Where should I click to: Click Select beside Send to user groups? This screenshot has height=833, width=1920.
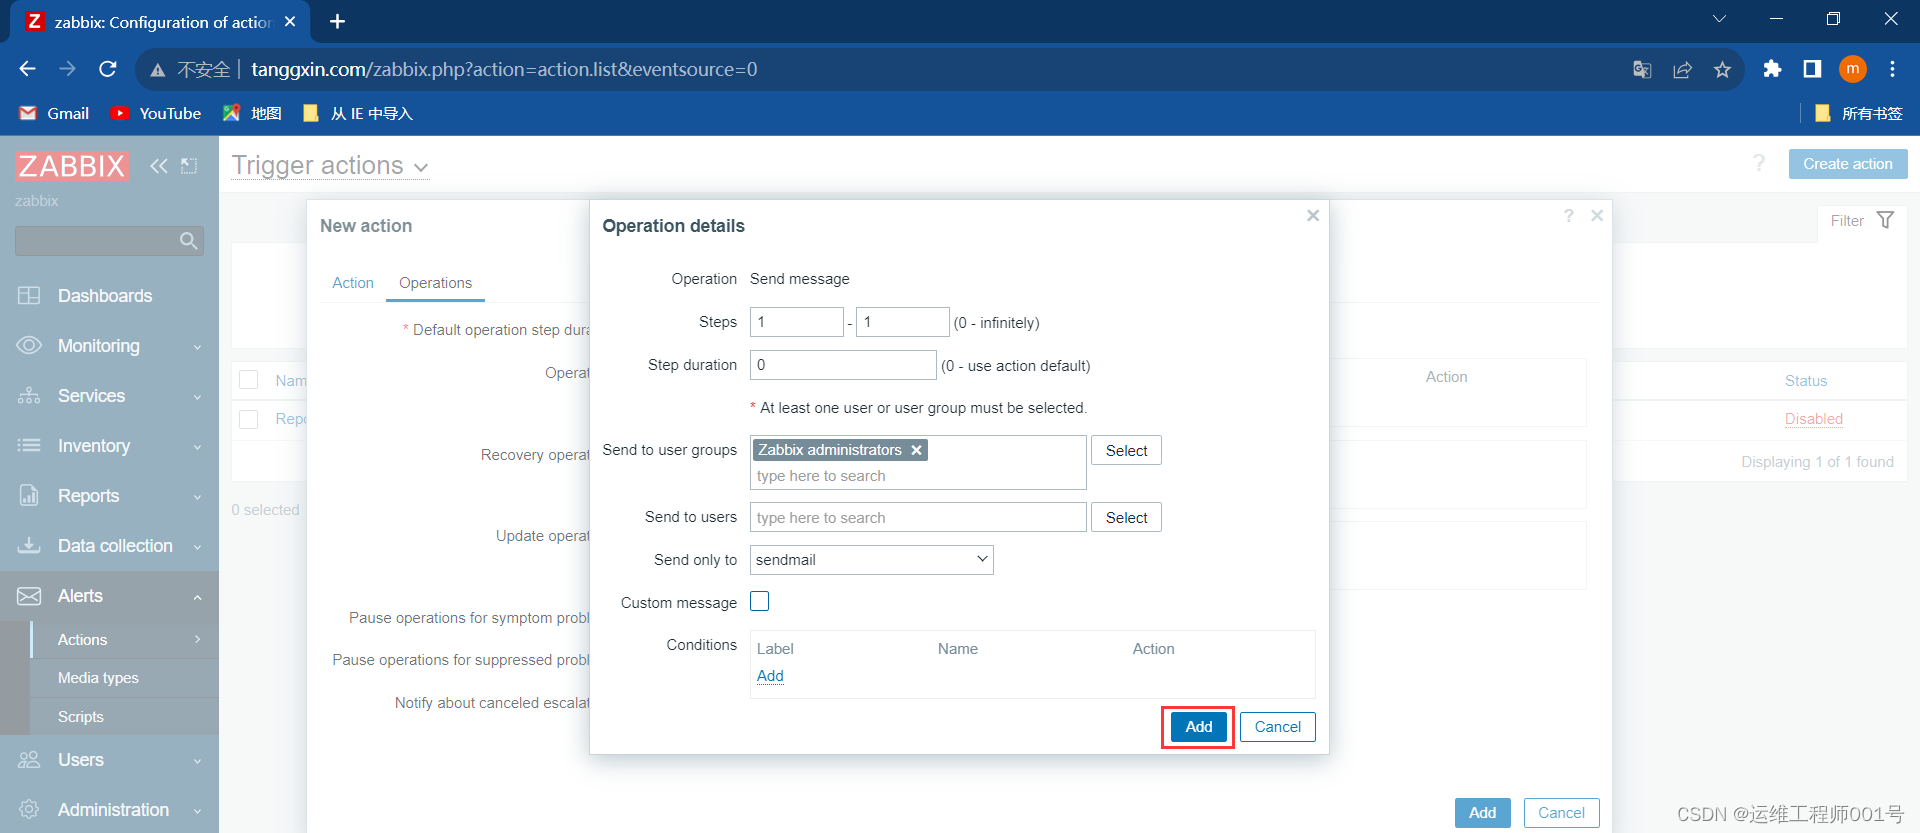click(x=1126, y=451)
